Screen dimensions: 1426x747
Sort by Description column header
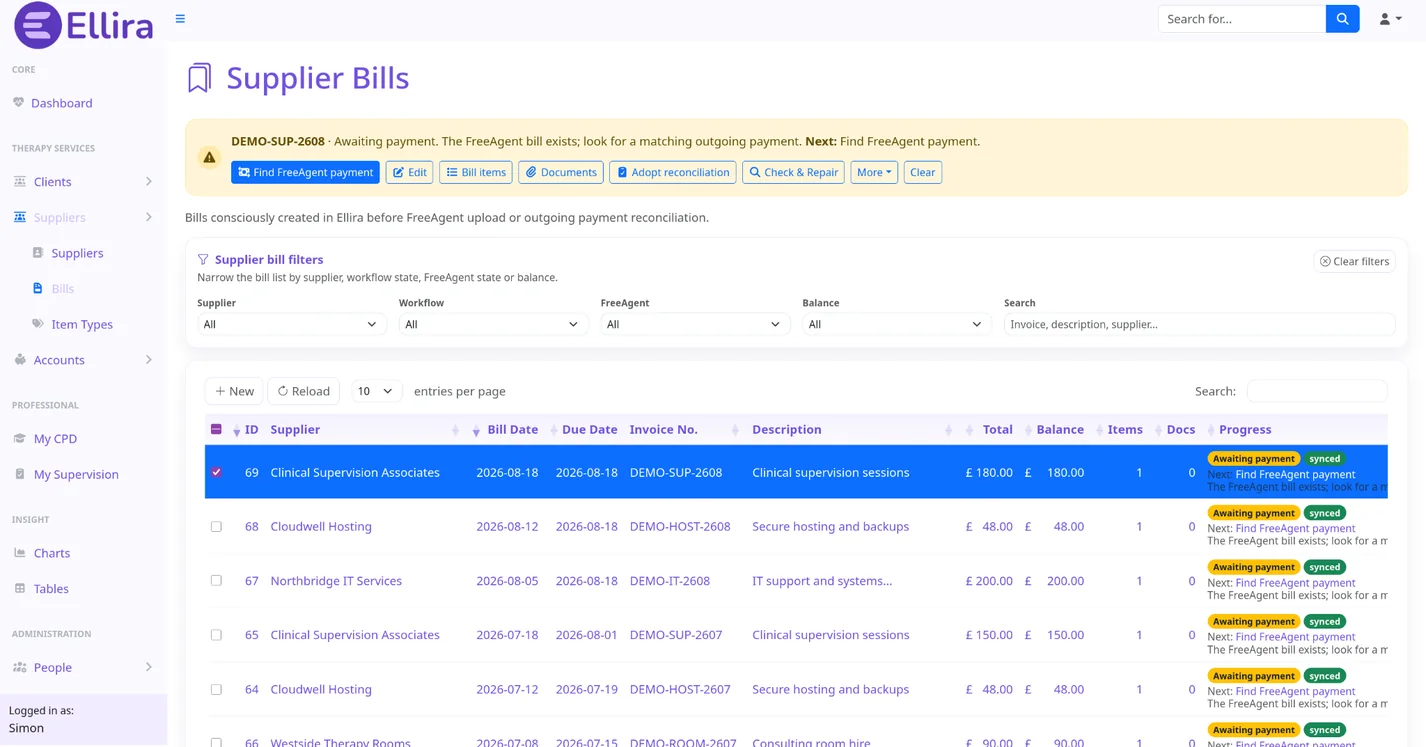click(787, 430)
